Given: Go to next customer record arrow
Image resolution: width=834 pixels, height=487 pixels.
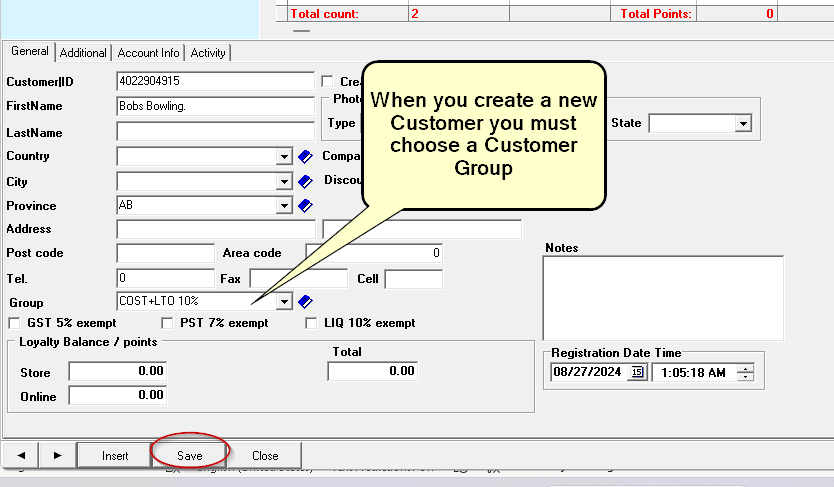Looking at the screenshot, I should [57, 456].
